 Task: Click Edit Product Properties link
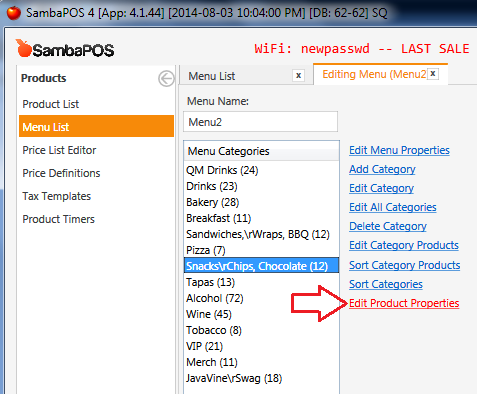[404, 303]
